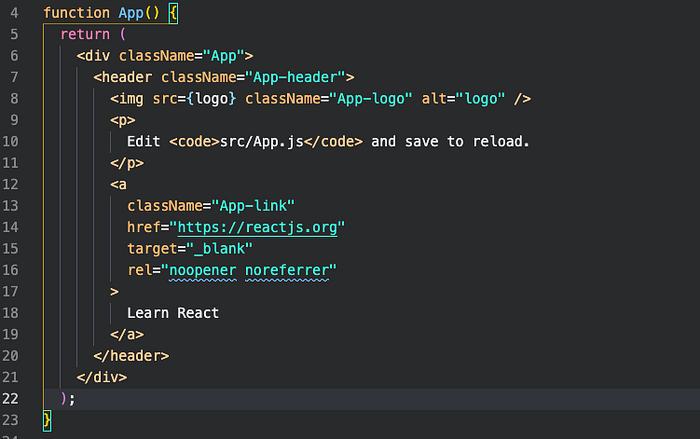Click the src/App.js text inside code tag
This screenshot has height=439, width=700.
click(262, 142)
